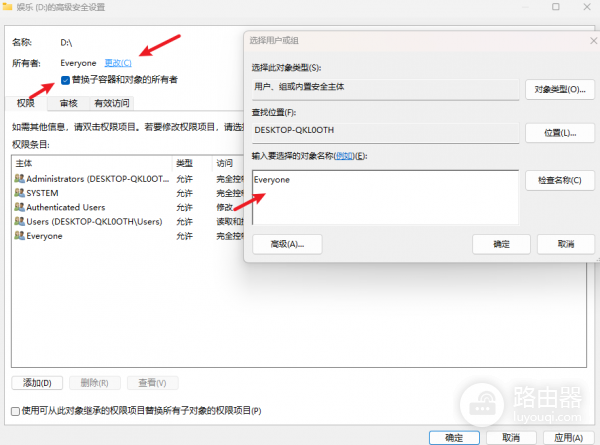Select the Everyone permission entry

click(128, 236)
